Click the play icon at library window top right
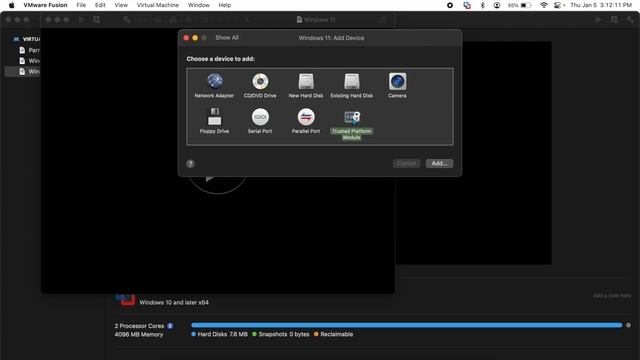 click(598, 20)
